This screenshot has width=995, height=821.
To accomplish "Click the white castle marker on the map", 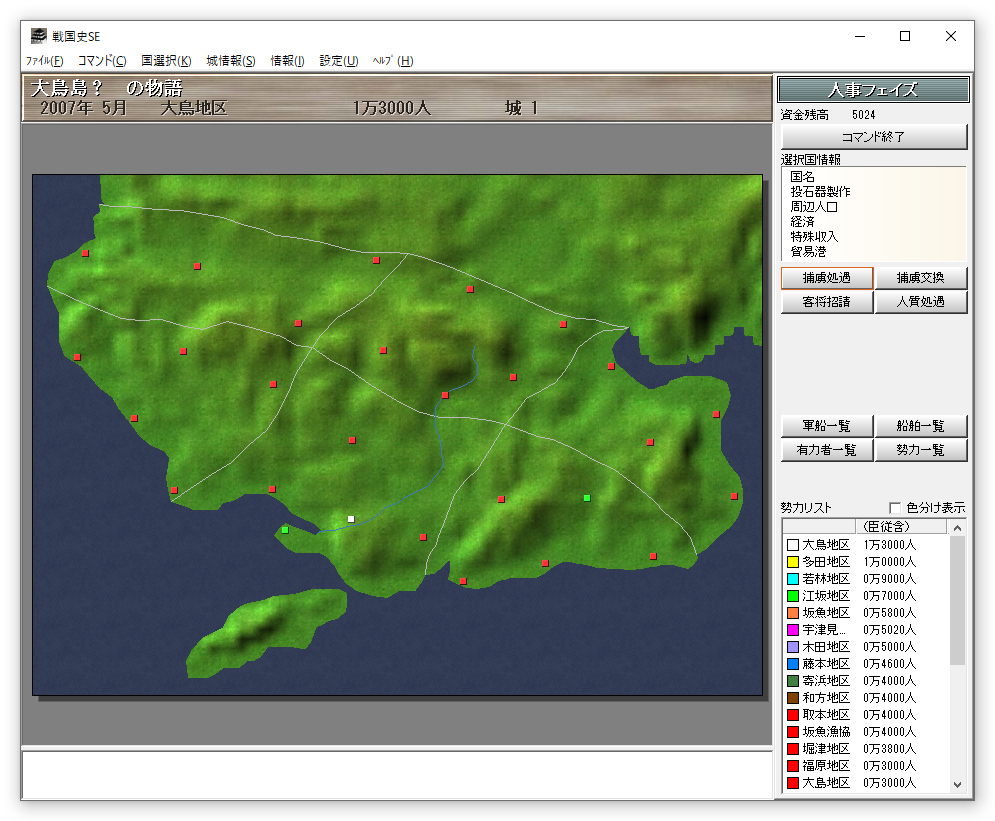I will pos(351,519).
